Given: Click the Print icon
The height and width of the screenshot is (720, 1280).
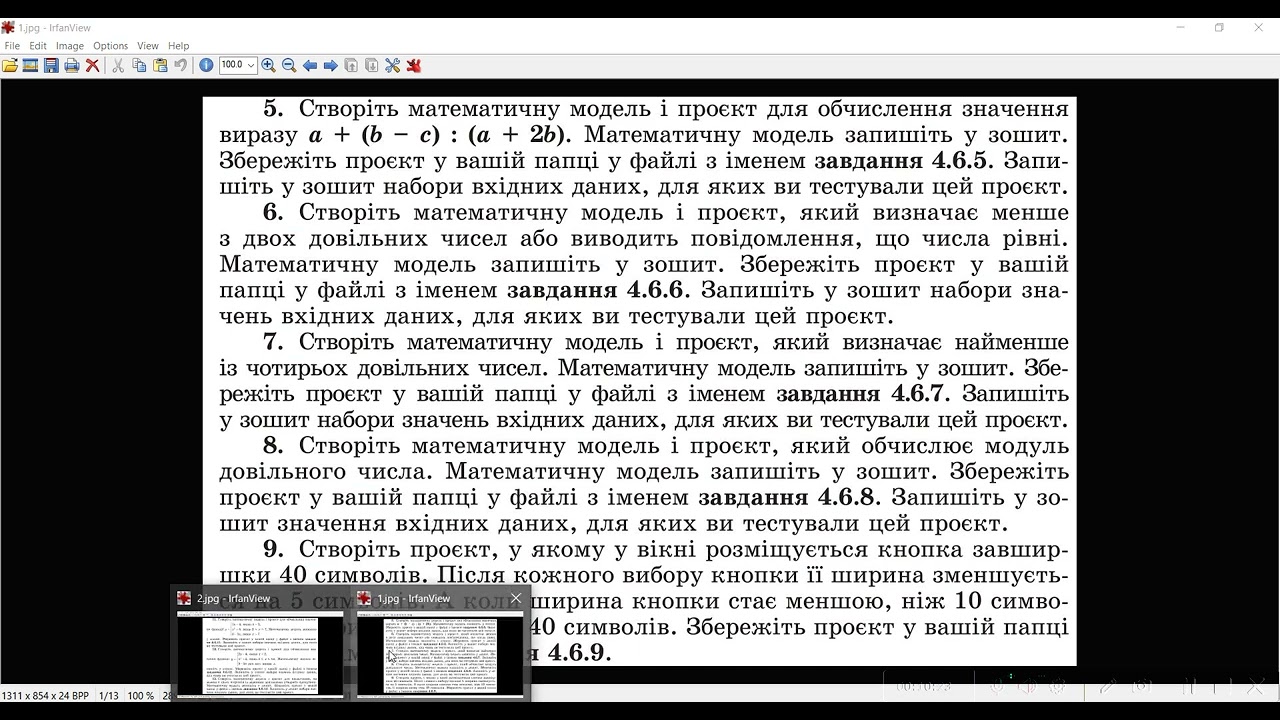Looking at the screenshot, I should coord(71,65).
